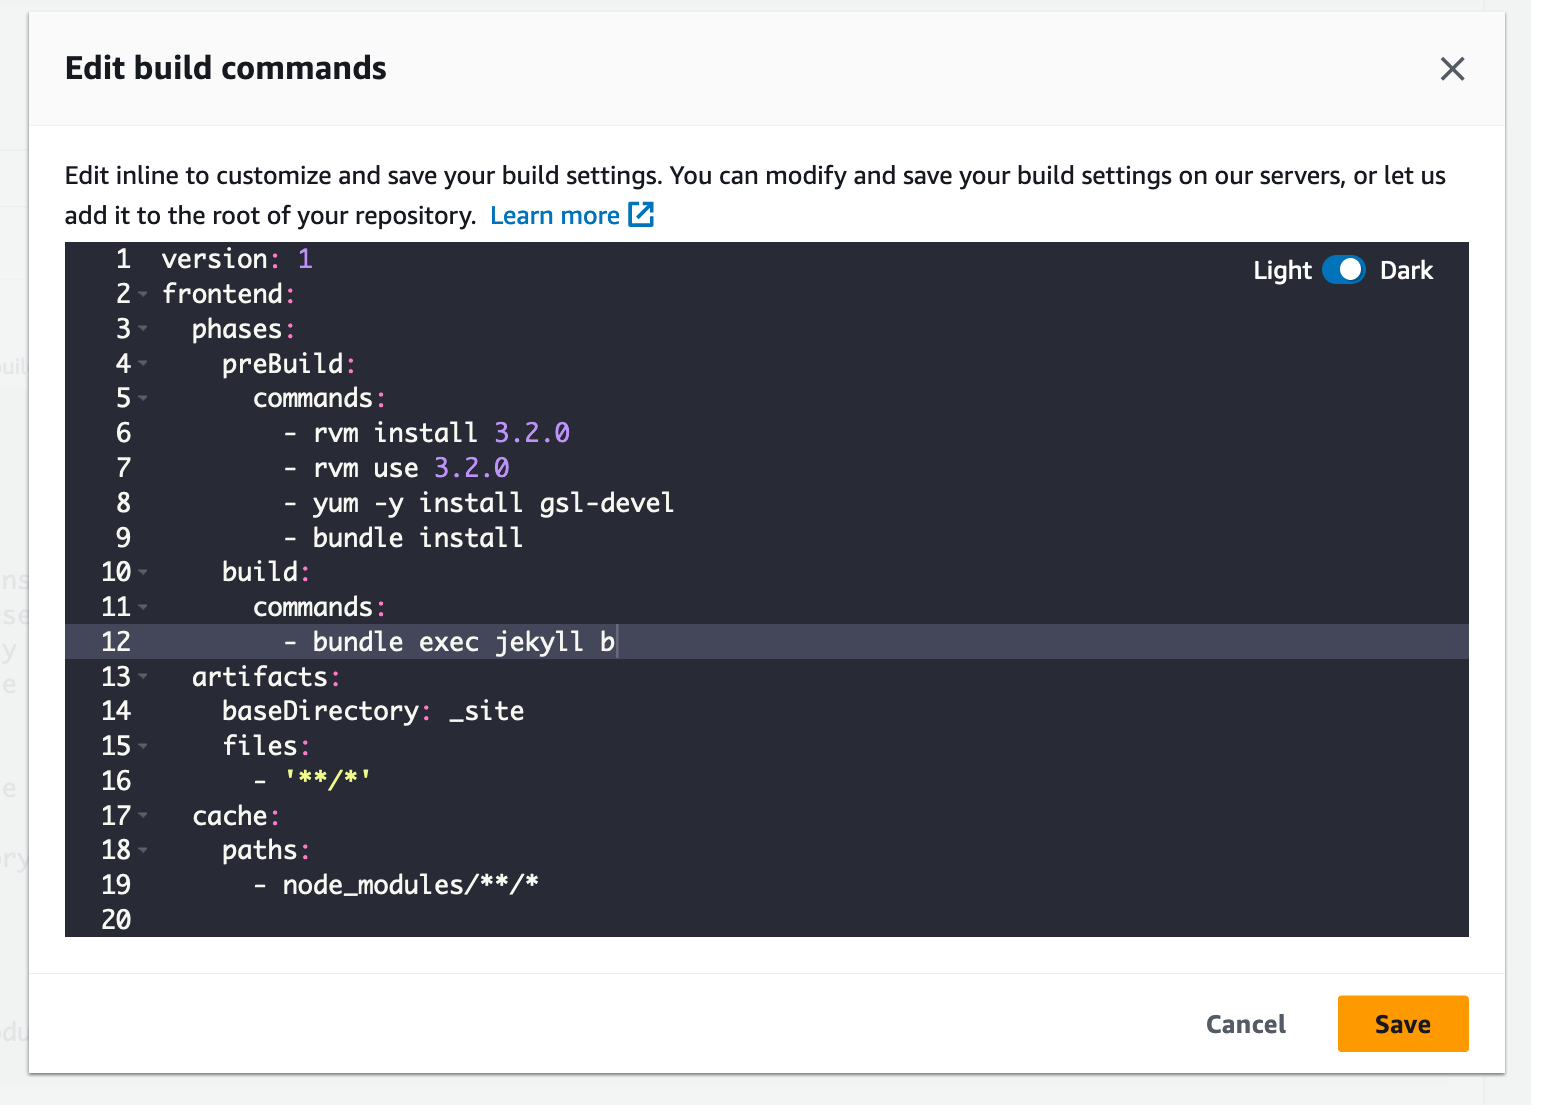Fold the preBuild commands list on line 5
Screen dimensions: 1547x1116
click(143, 398)
